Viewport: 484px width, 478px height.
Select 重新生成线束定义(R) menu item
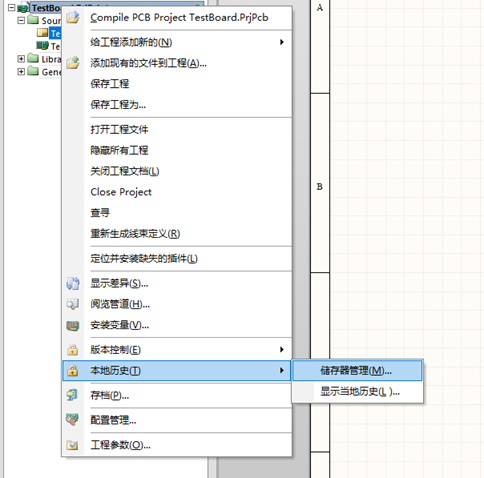(x=177, y=233)
